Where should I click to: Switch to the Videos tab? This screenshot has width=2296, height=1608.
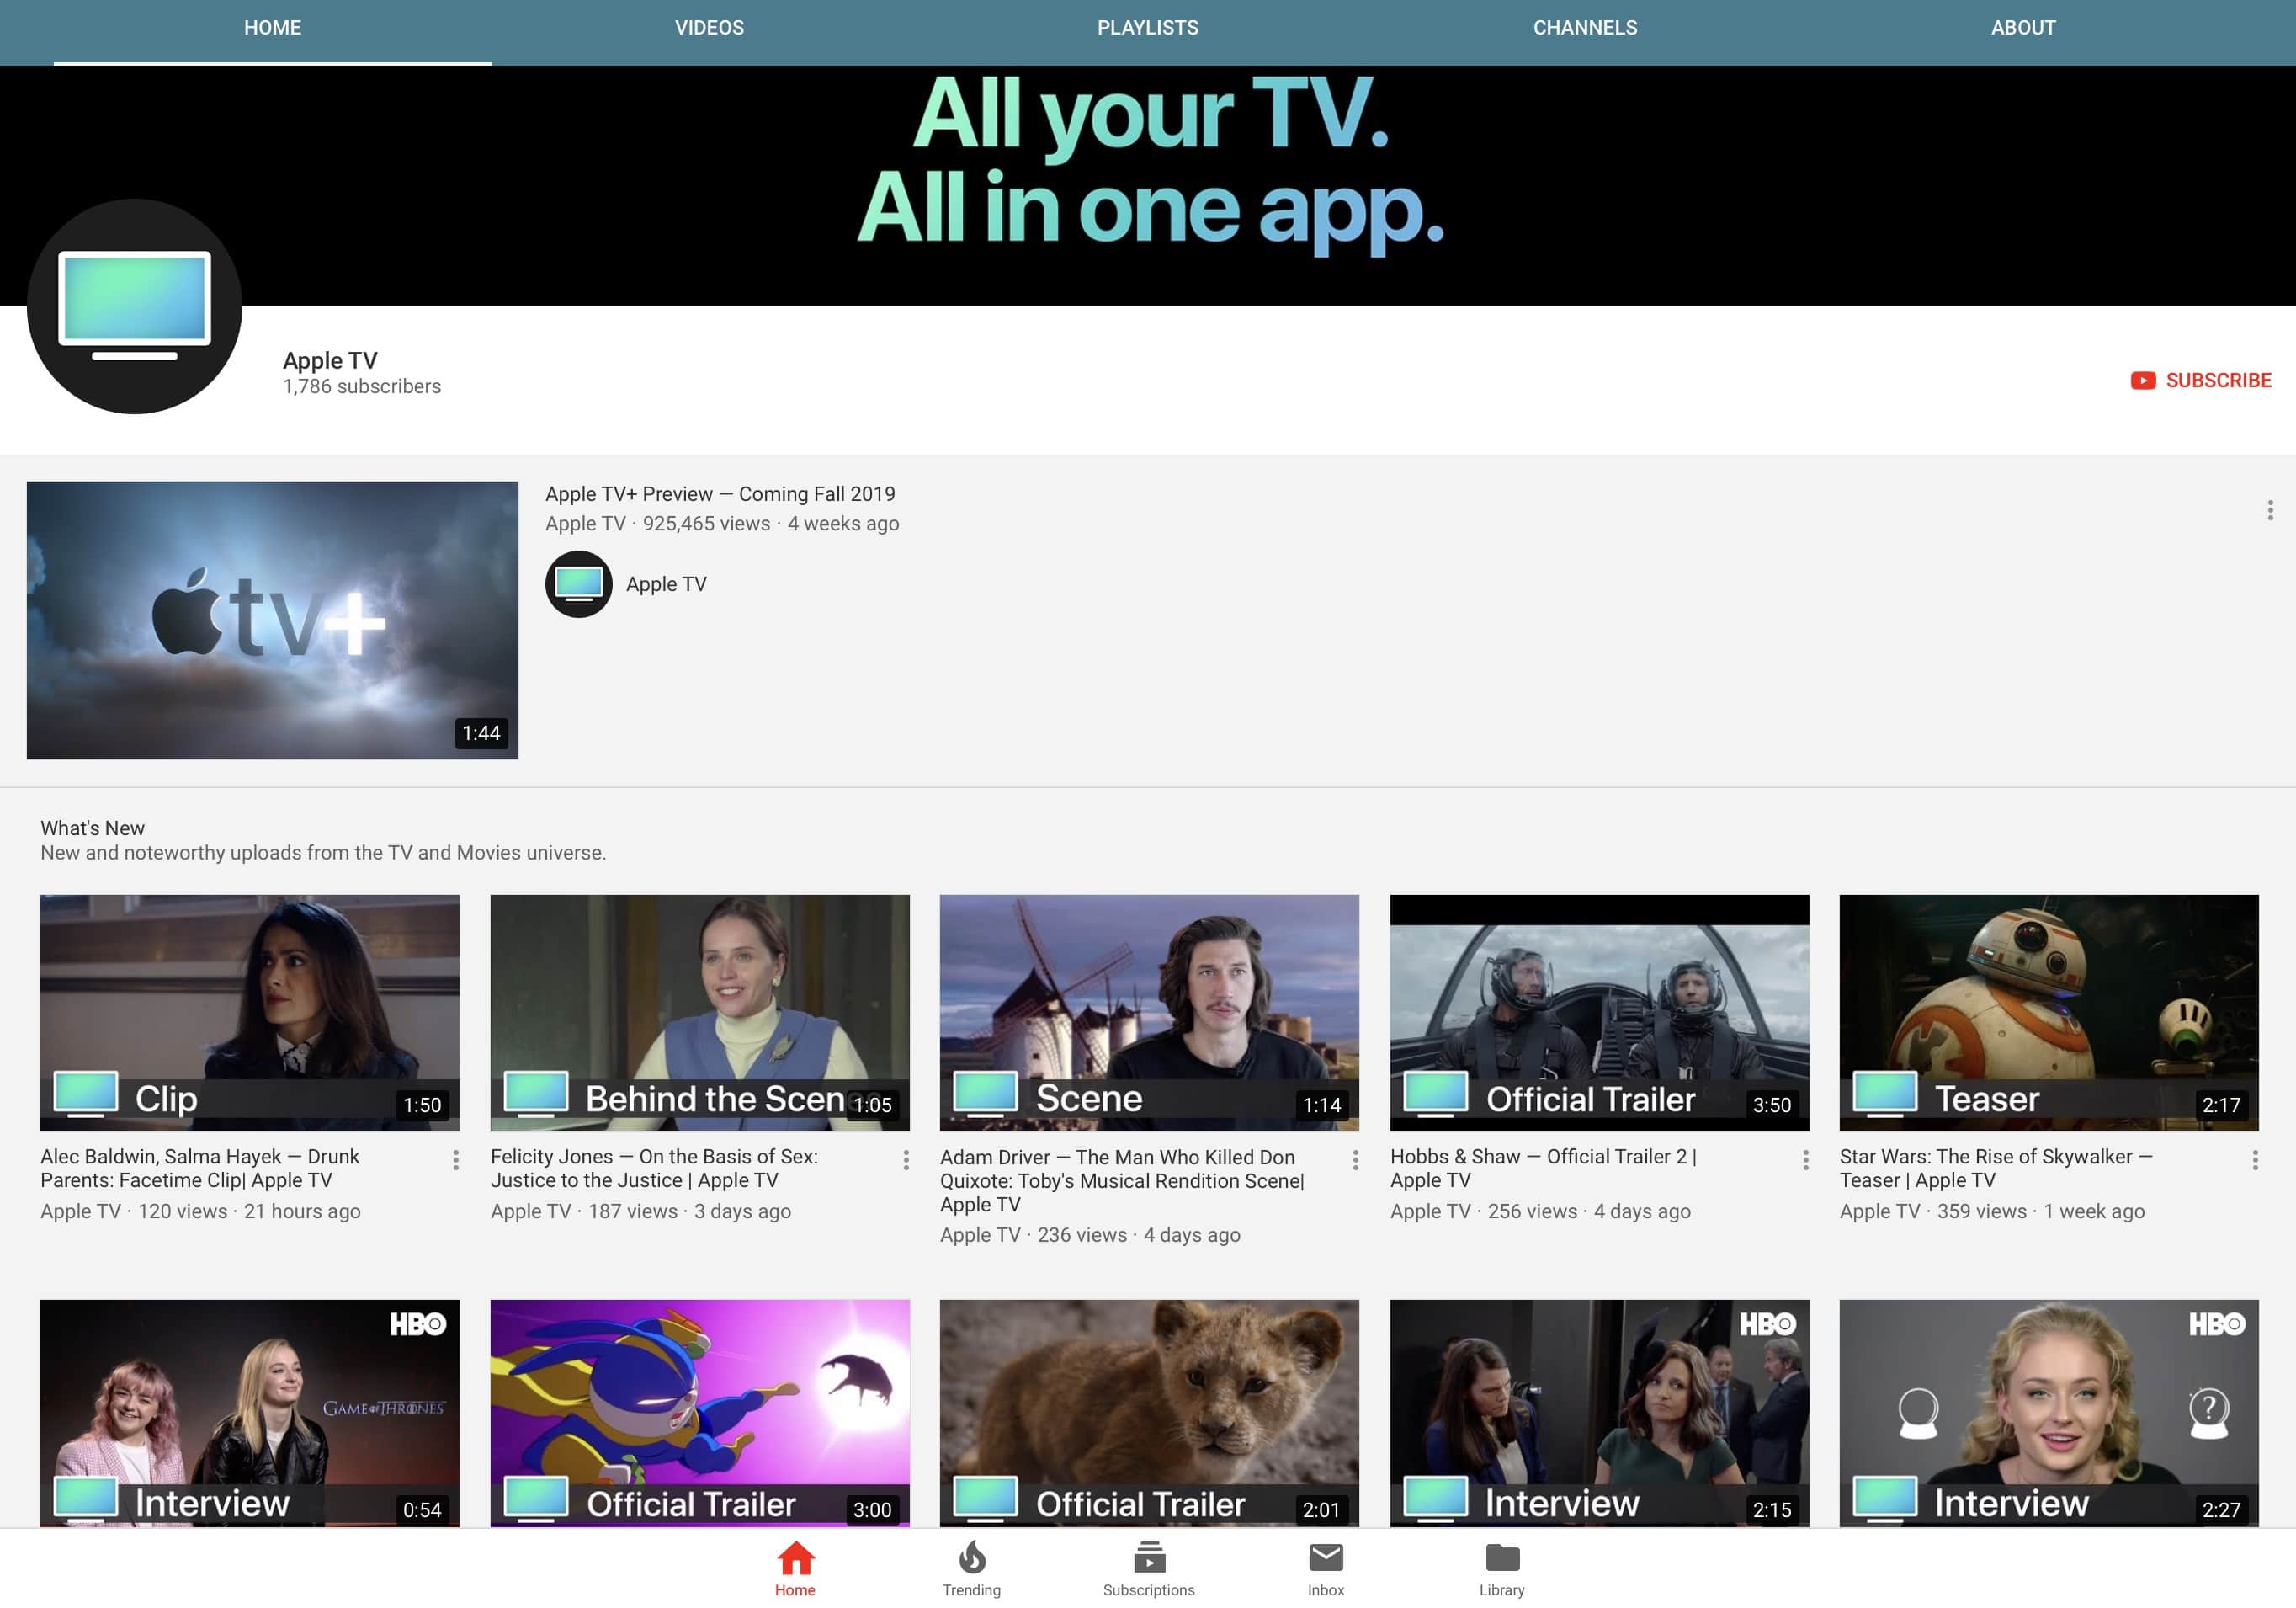(x=709, y=28)
